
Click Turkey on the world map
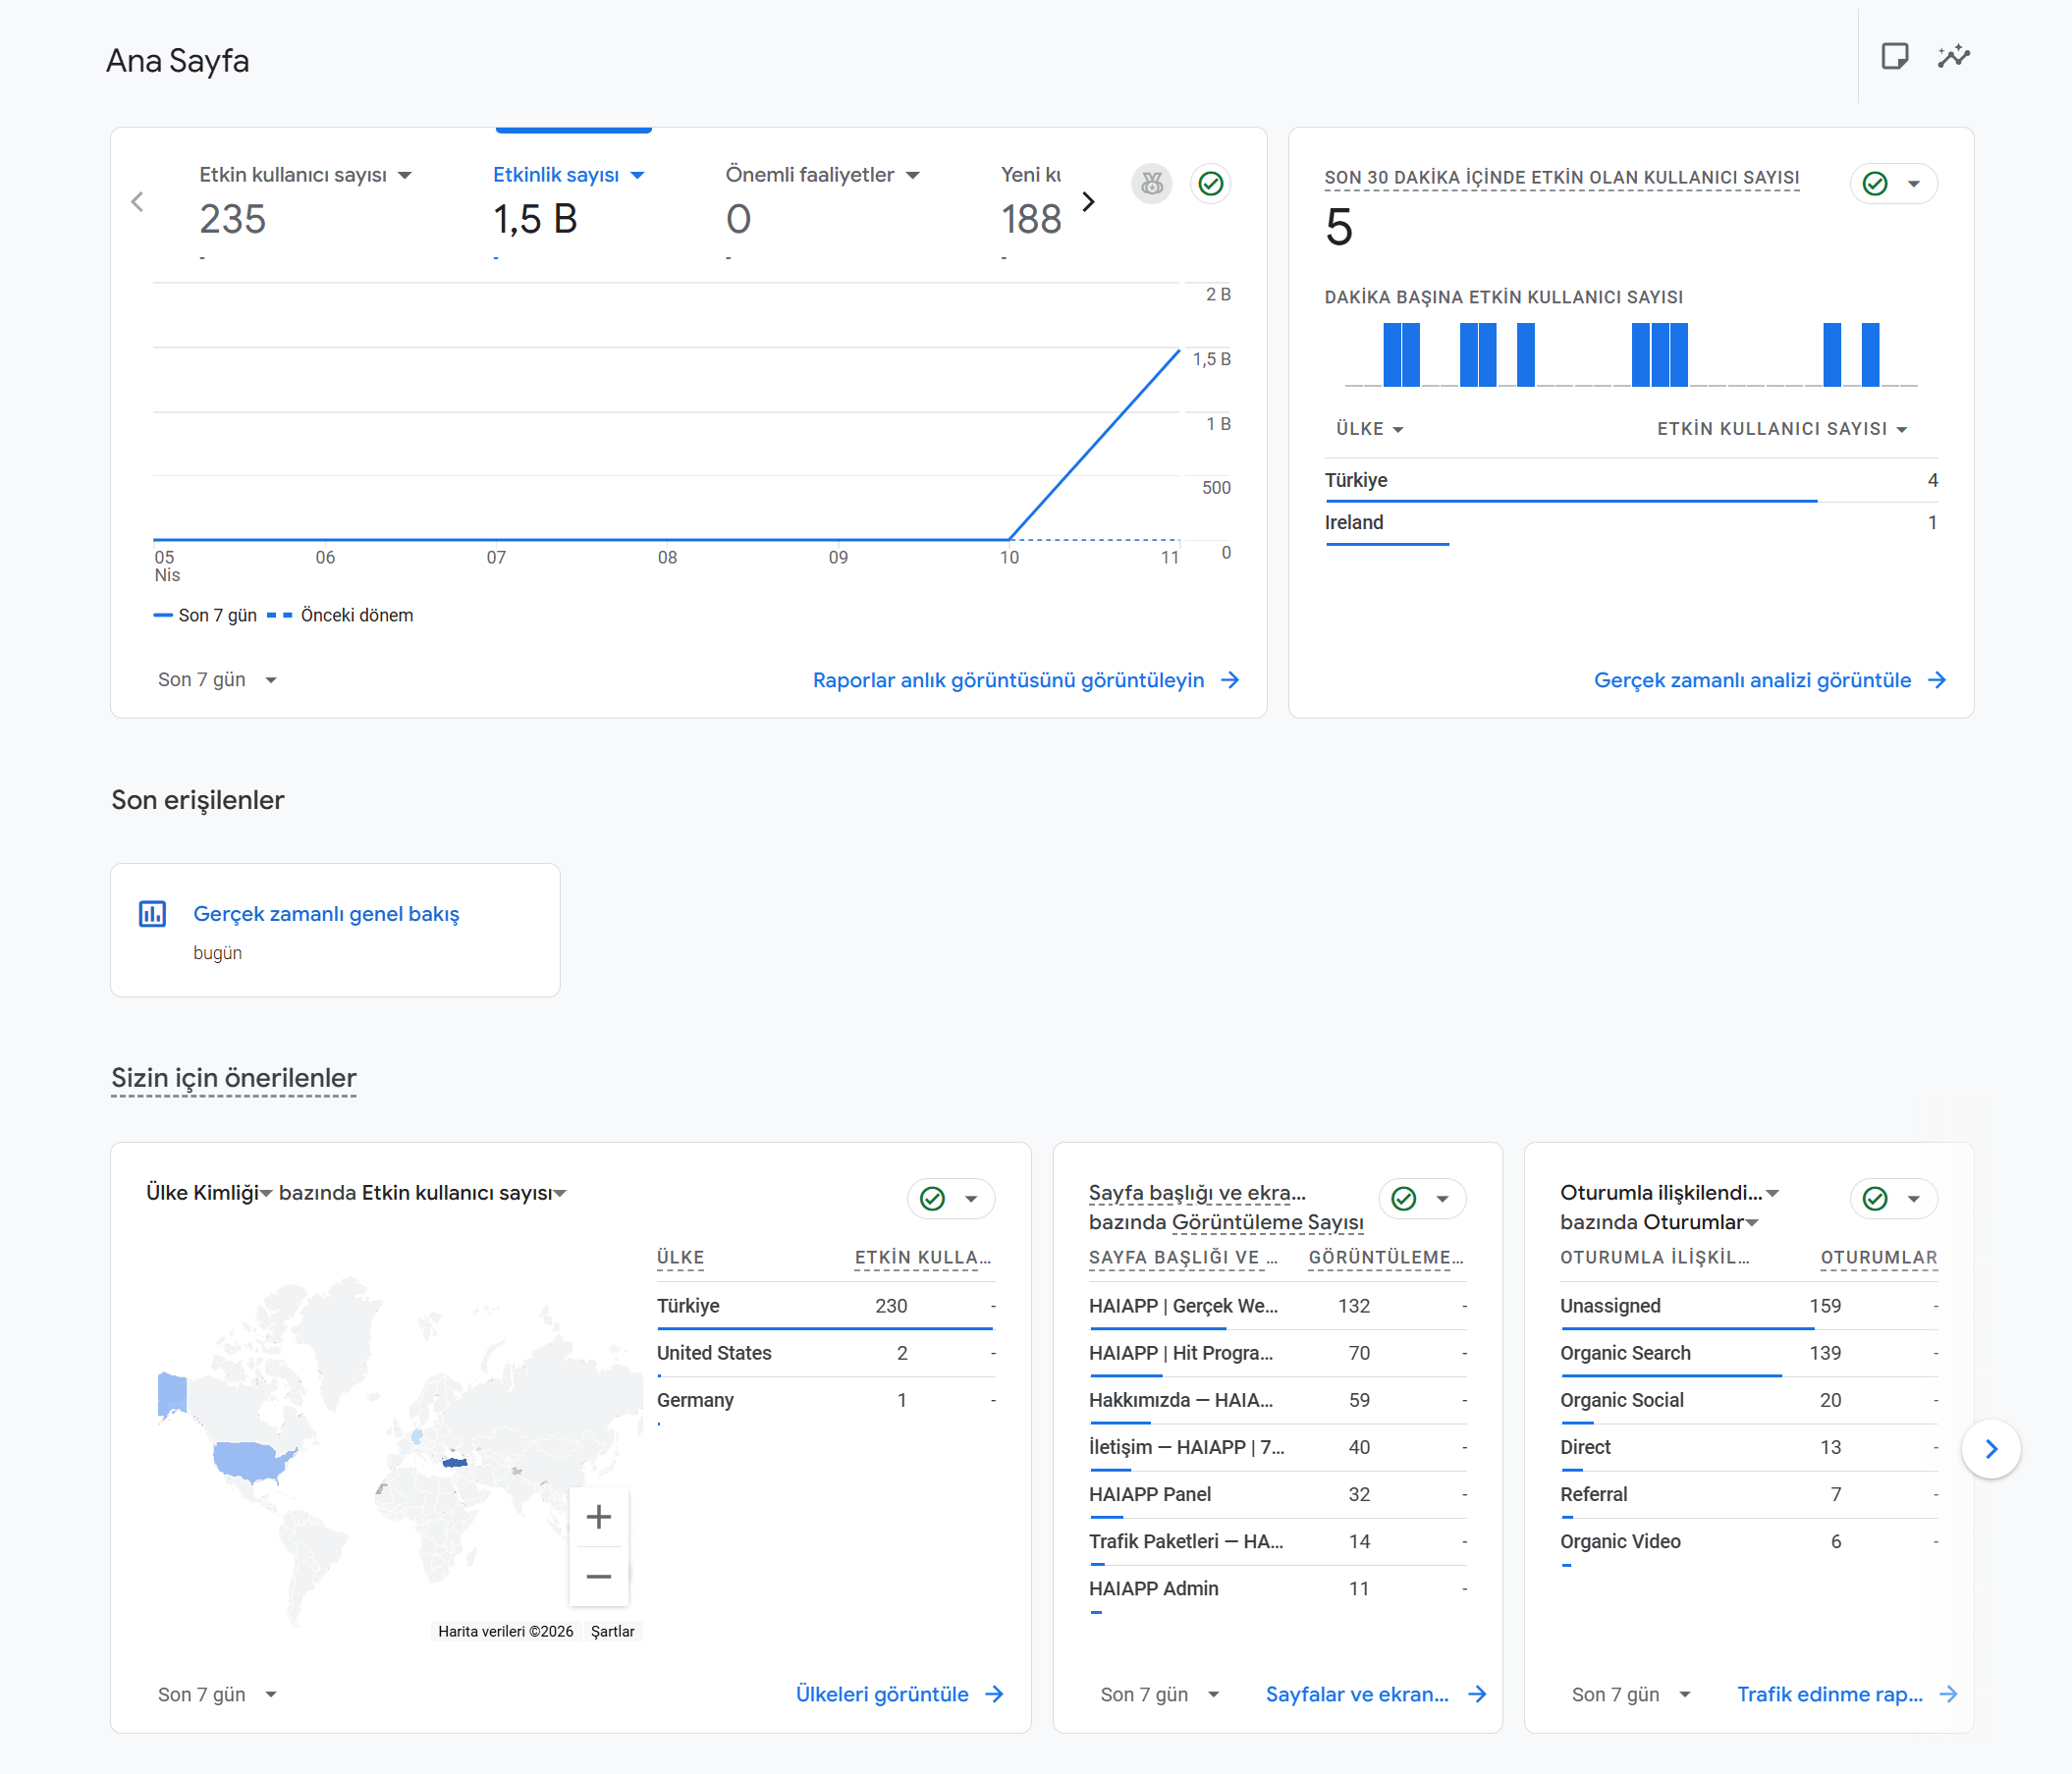[455, 1462]
